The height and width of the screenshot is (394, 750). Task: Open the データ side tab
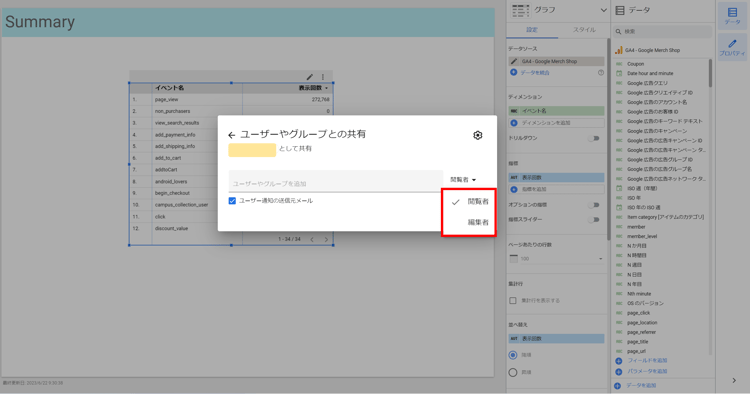(x=732, y=16)
